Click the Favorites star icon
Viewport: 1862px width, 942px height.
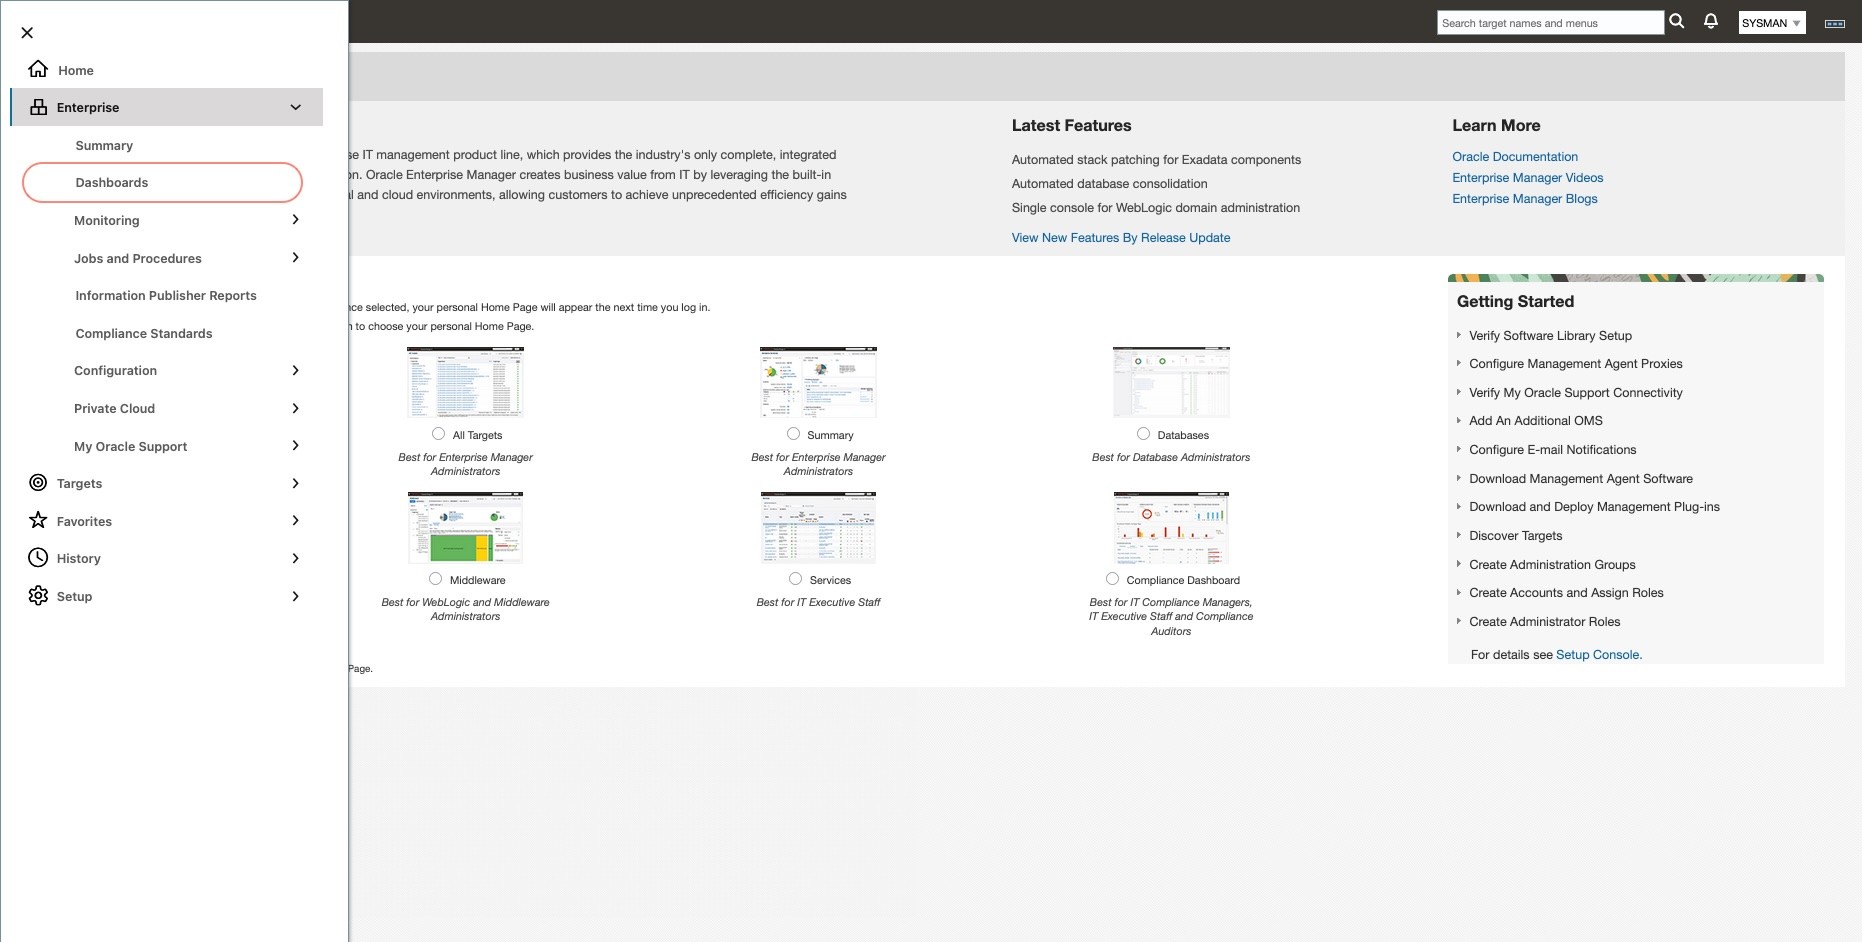point(38,520)
